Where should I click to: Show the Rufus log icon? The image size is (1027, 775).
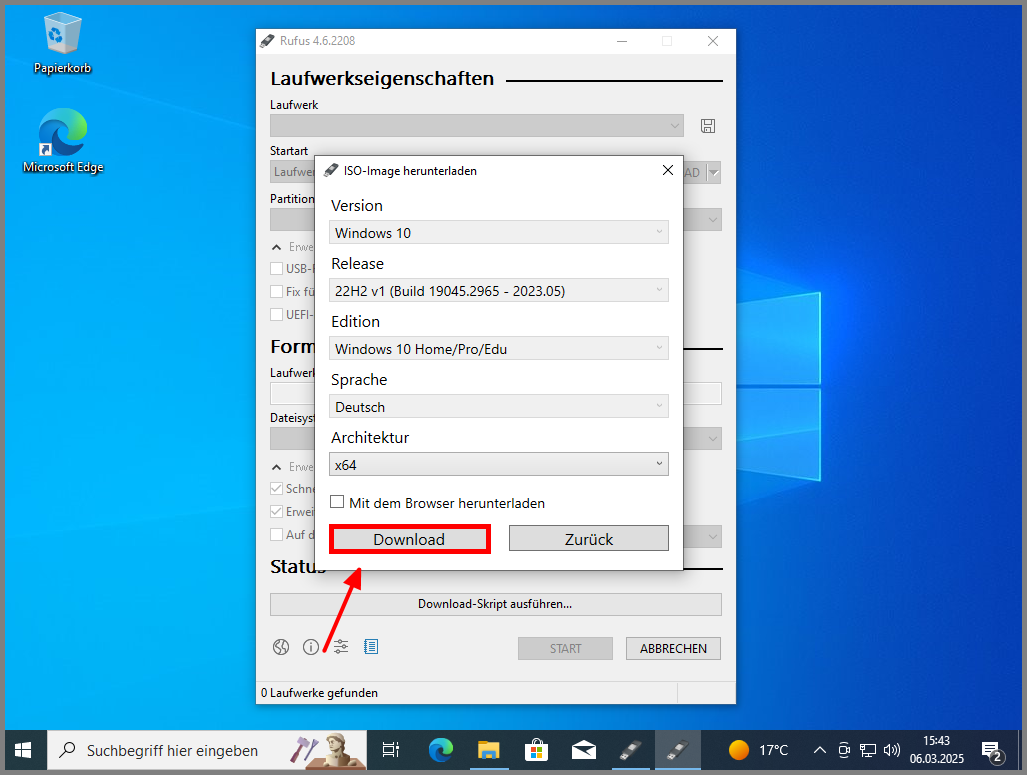click(x=371, y=647)
